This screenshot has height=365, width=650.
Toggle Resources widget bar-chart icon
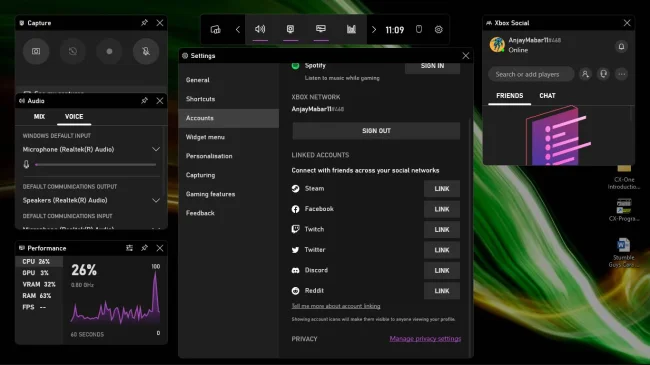[351, 29]
